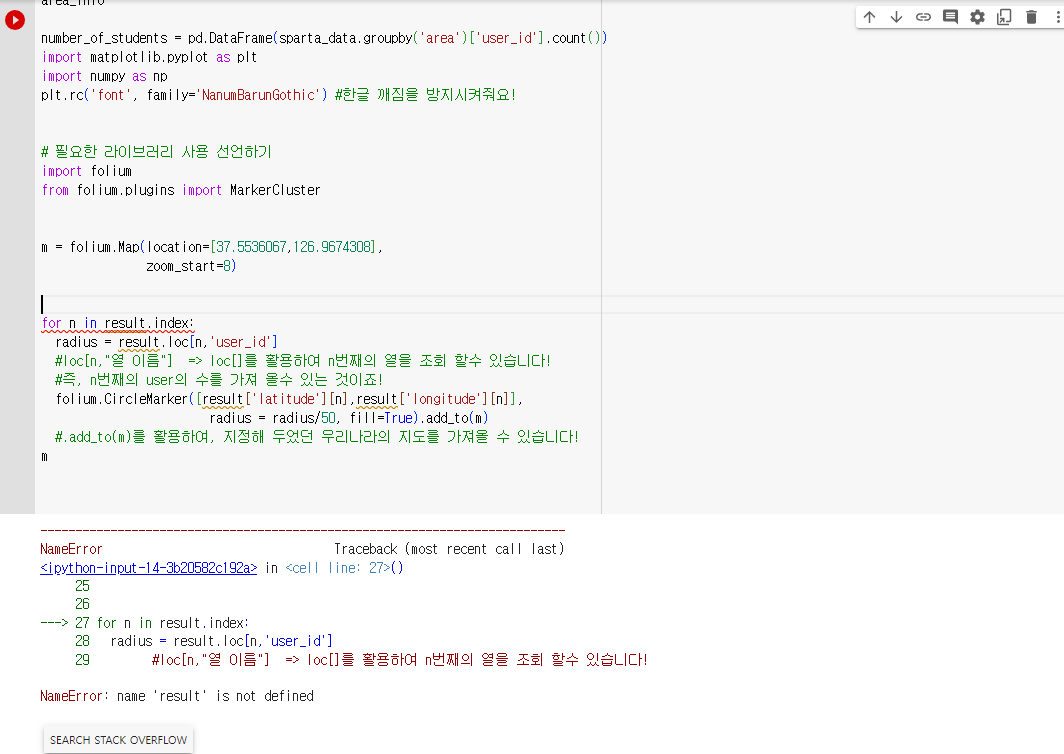Click the 'radius = radius/50, fill=True).add_to(m)' line
1064x754 pixels.
pos(349,418)
